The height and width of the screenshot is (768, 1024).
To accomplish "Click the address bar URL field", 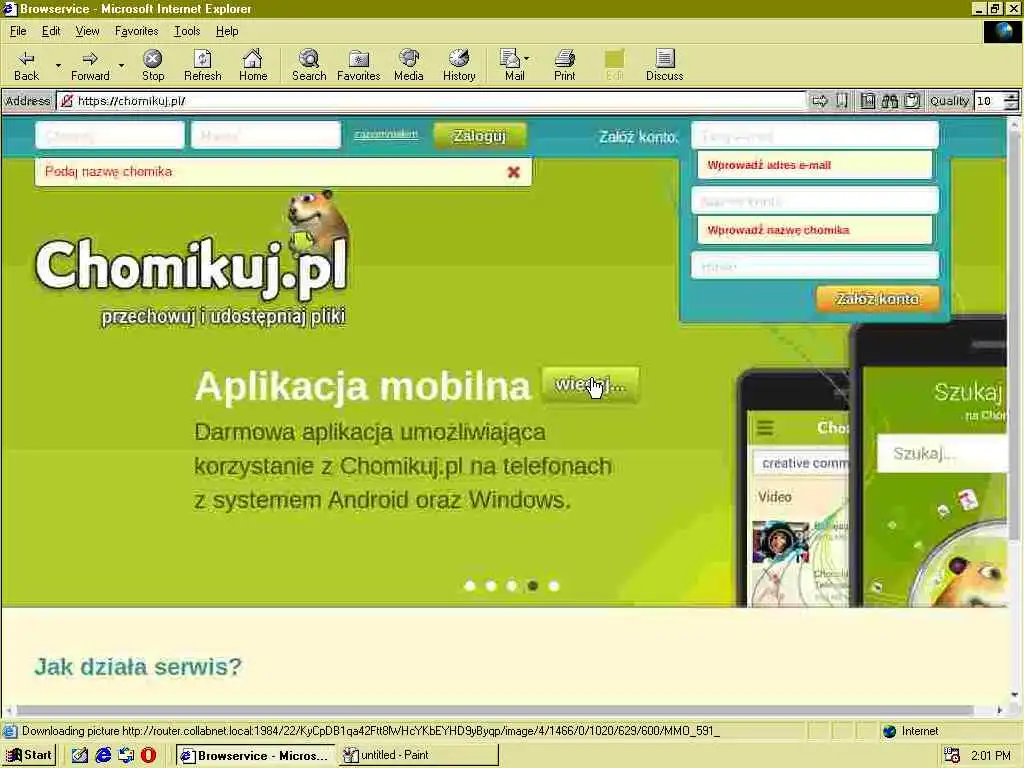I will click(x=431, y=101).
